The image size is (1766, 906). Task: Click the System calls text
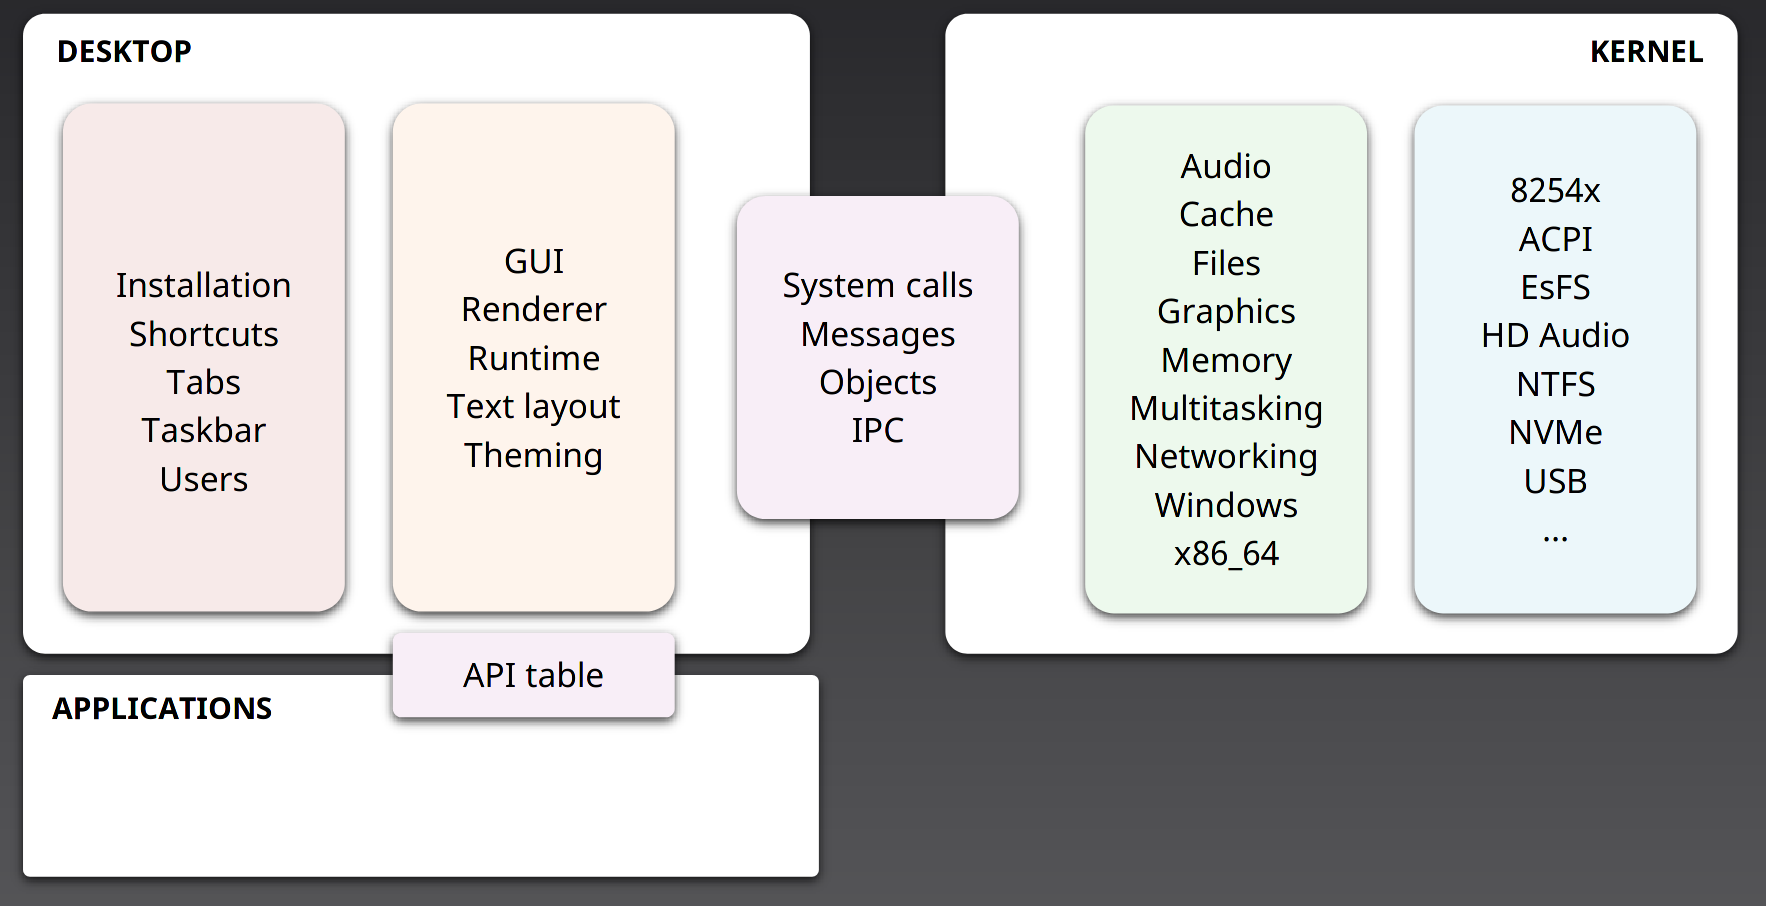pyautogui.click(x=877, y=286)
